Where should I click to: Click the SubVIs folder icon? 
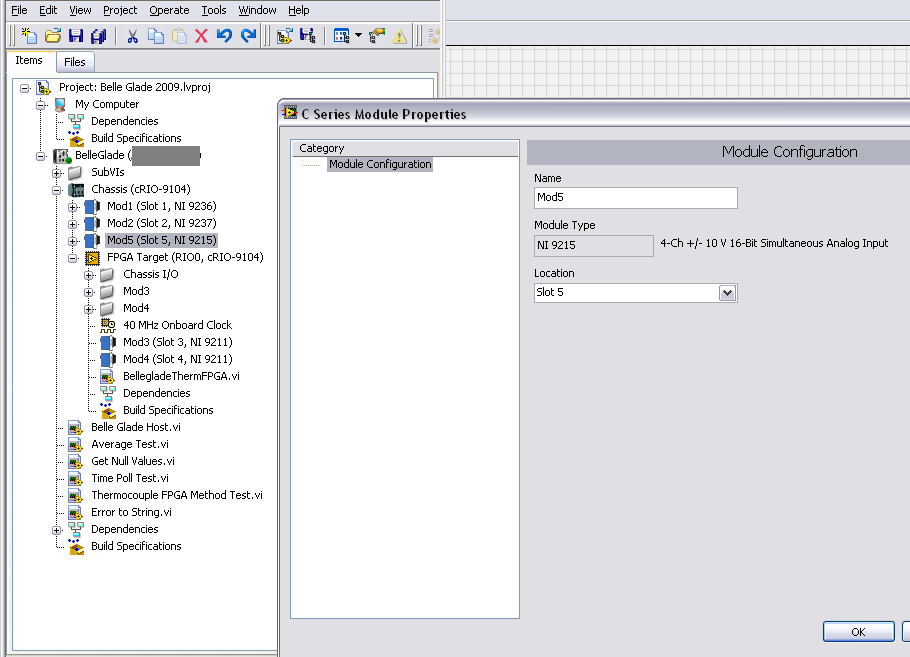coord(75,172)
